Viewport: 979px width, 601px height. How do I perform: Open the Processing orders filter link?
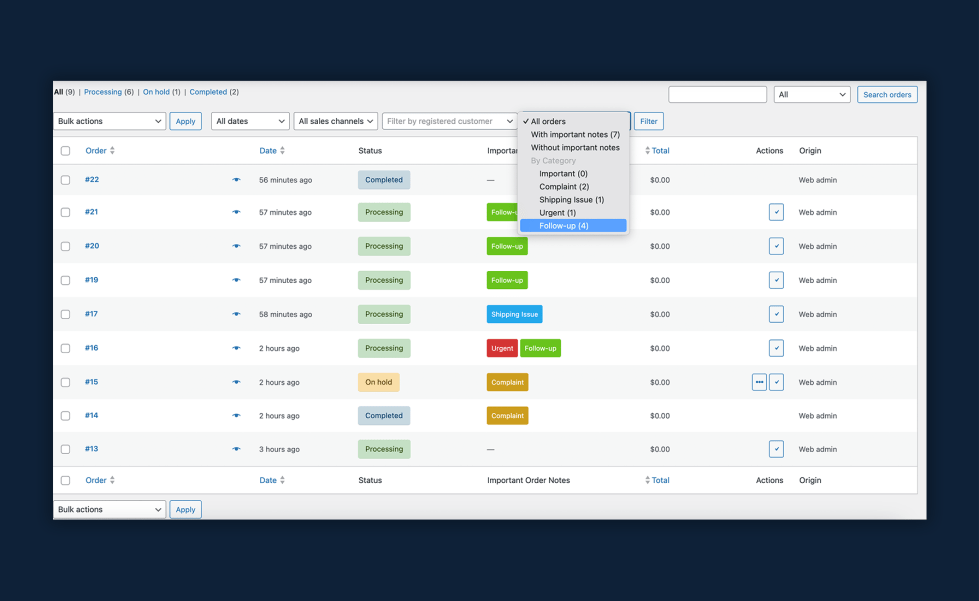104,91
